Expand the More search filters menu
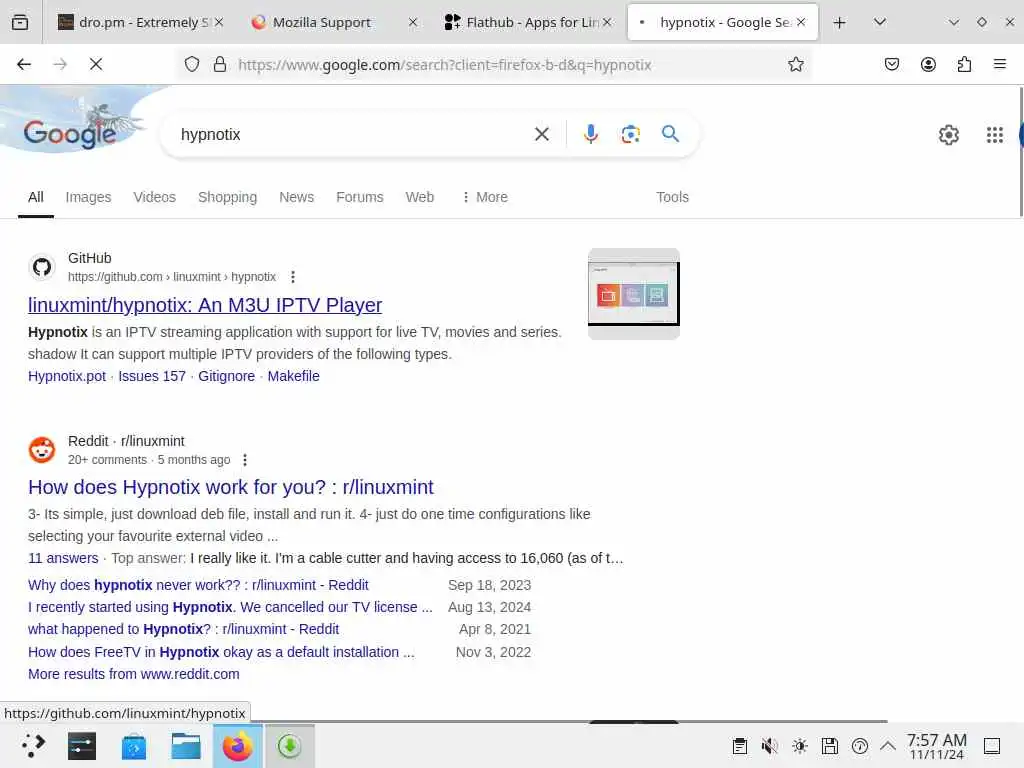This screenshot has height=768, width=1024. point(485,197)
